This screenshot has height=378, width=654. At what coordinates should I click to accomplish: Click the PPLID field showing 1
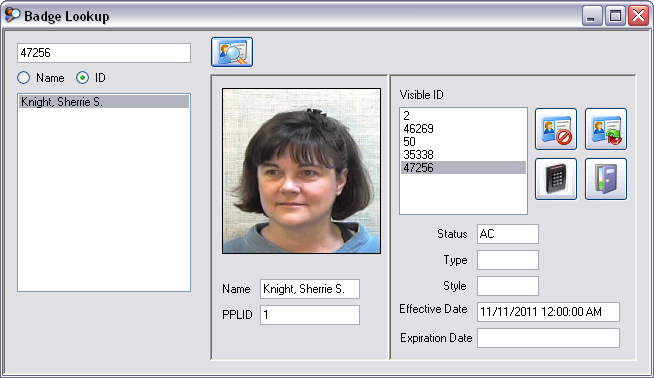click(309, 315)
